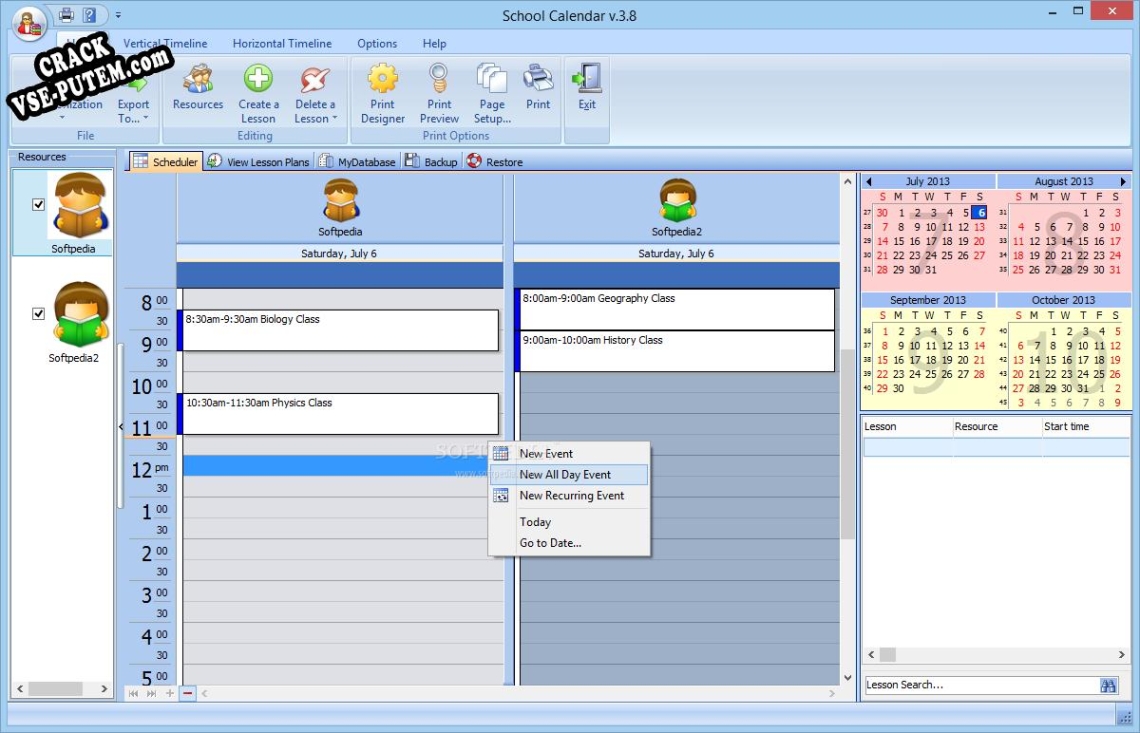Image resolution: width=1140 pixels, height=733 pixels.
Task: Expand the Export To dropdown
Action: (144, 119)
